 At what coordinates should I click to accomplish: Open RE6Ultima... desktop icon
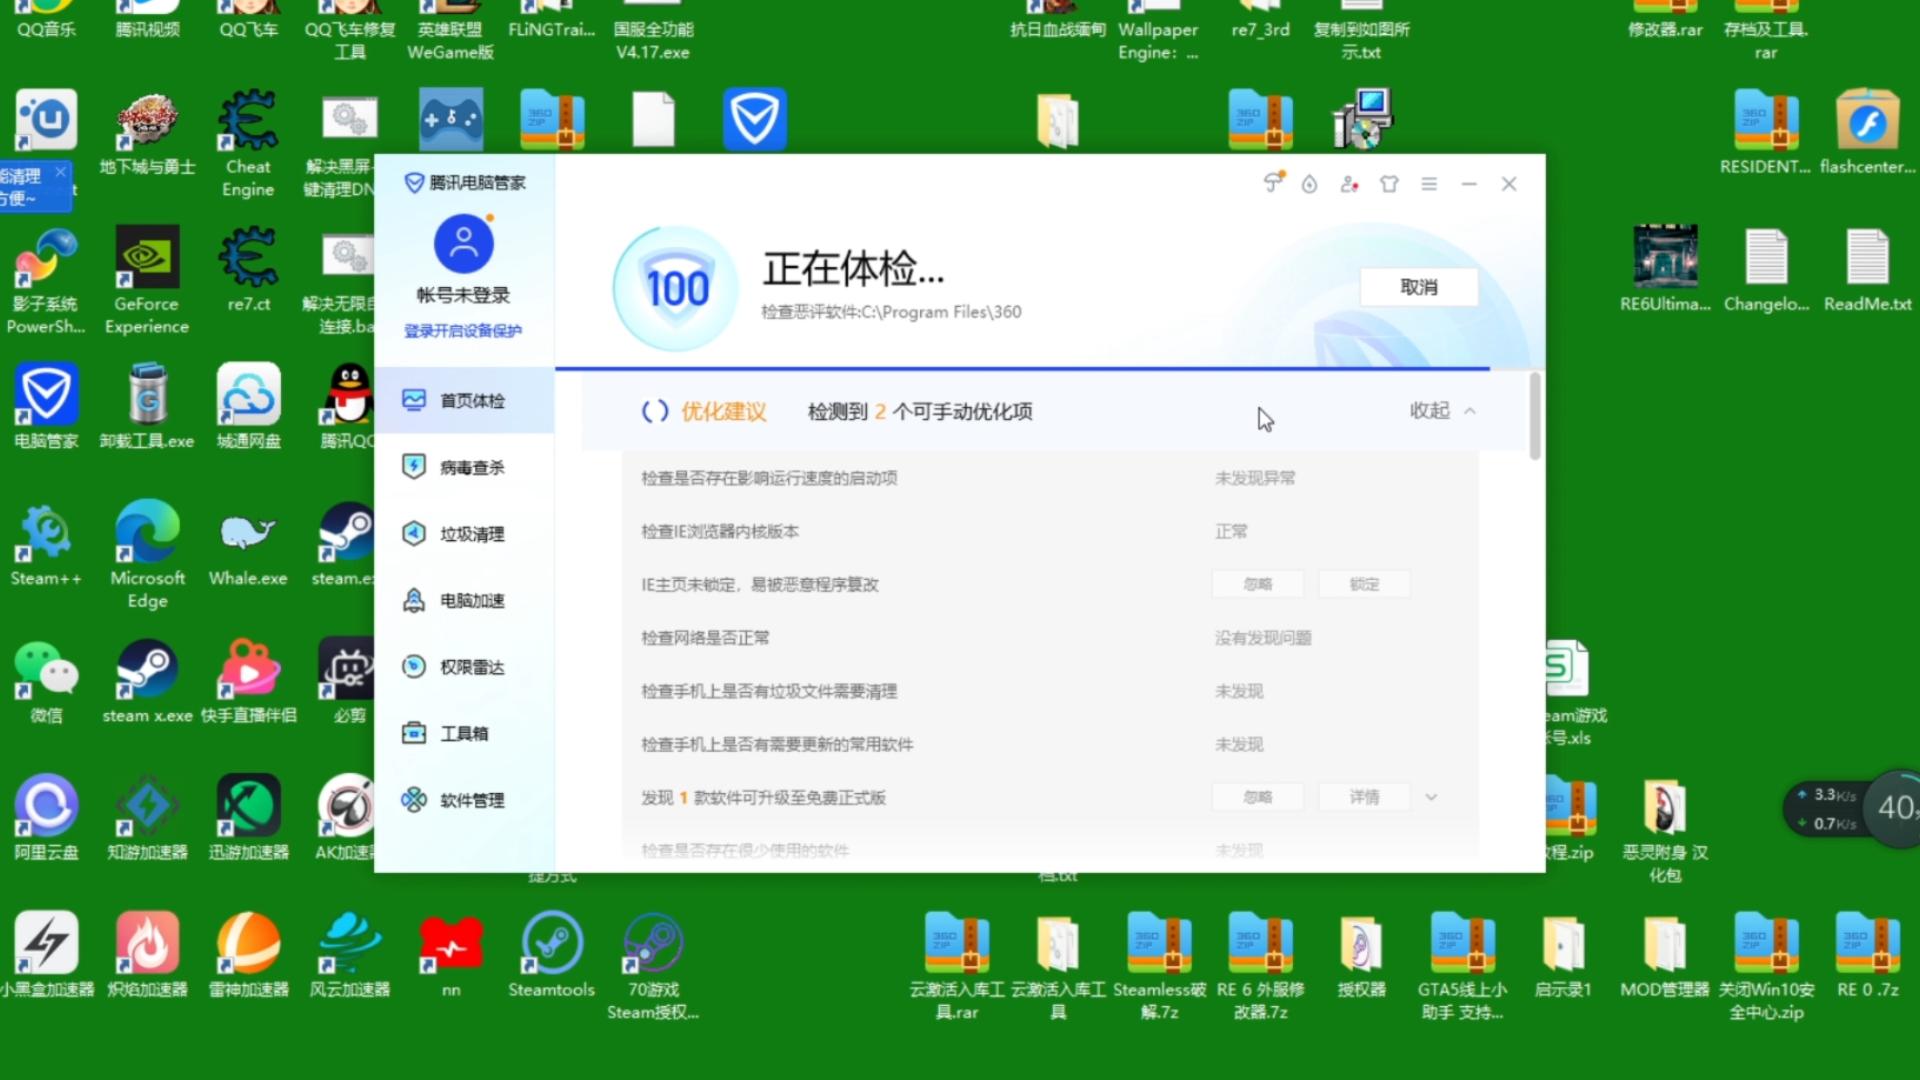point(1665,269)
